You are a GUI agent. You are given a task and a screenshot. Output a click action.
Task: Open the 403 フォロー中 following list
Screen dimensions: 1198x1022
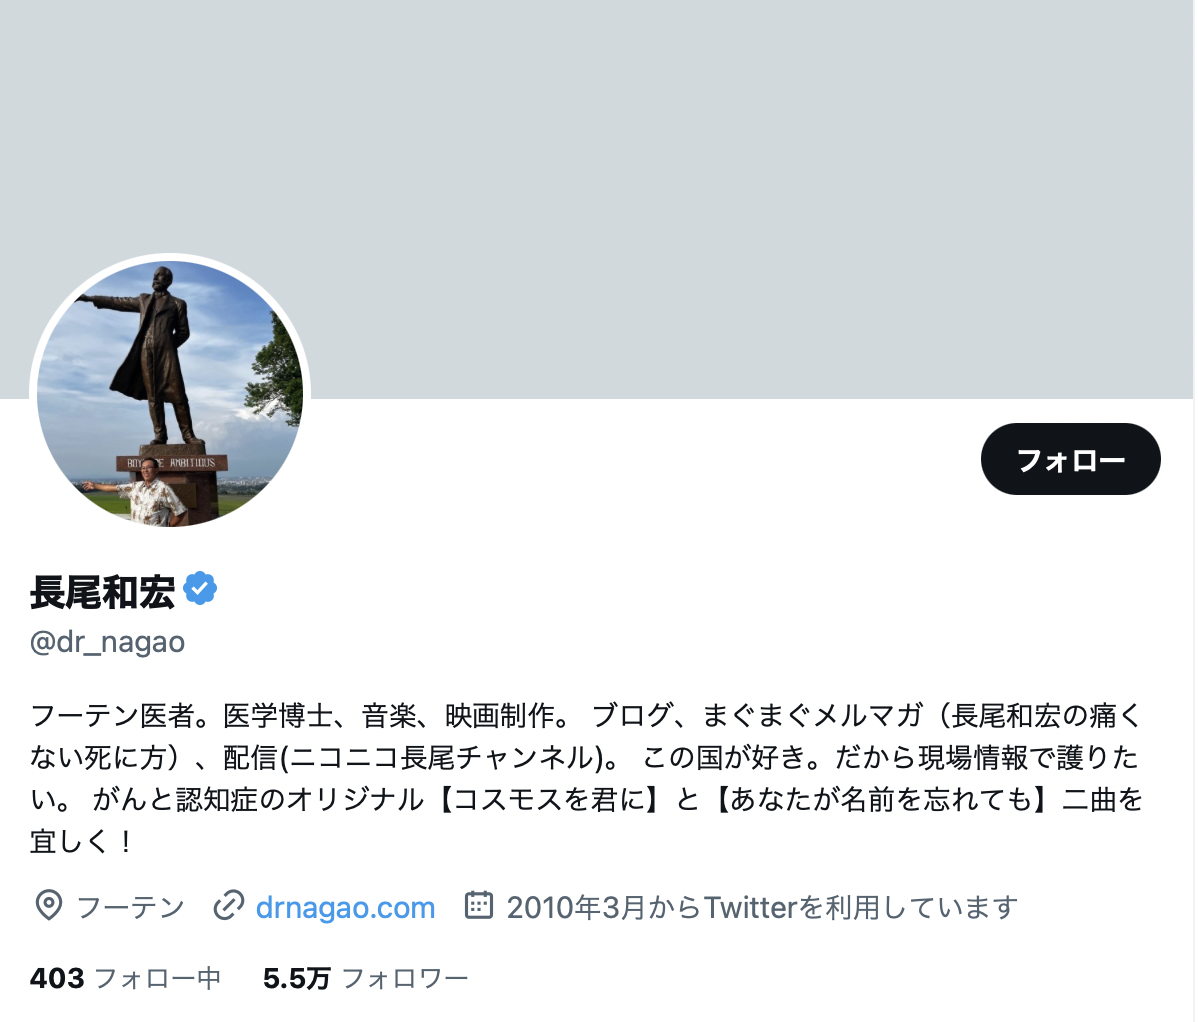pyautogui.click(x=125, y=978)
